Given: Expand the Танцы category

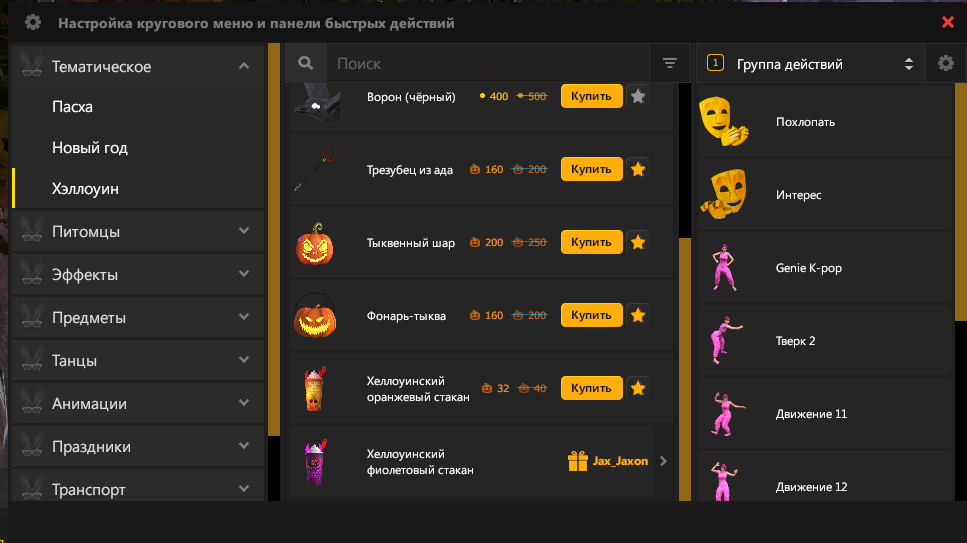Looking at the screenshot, I should pos(244,360).
